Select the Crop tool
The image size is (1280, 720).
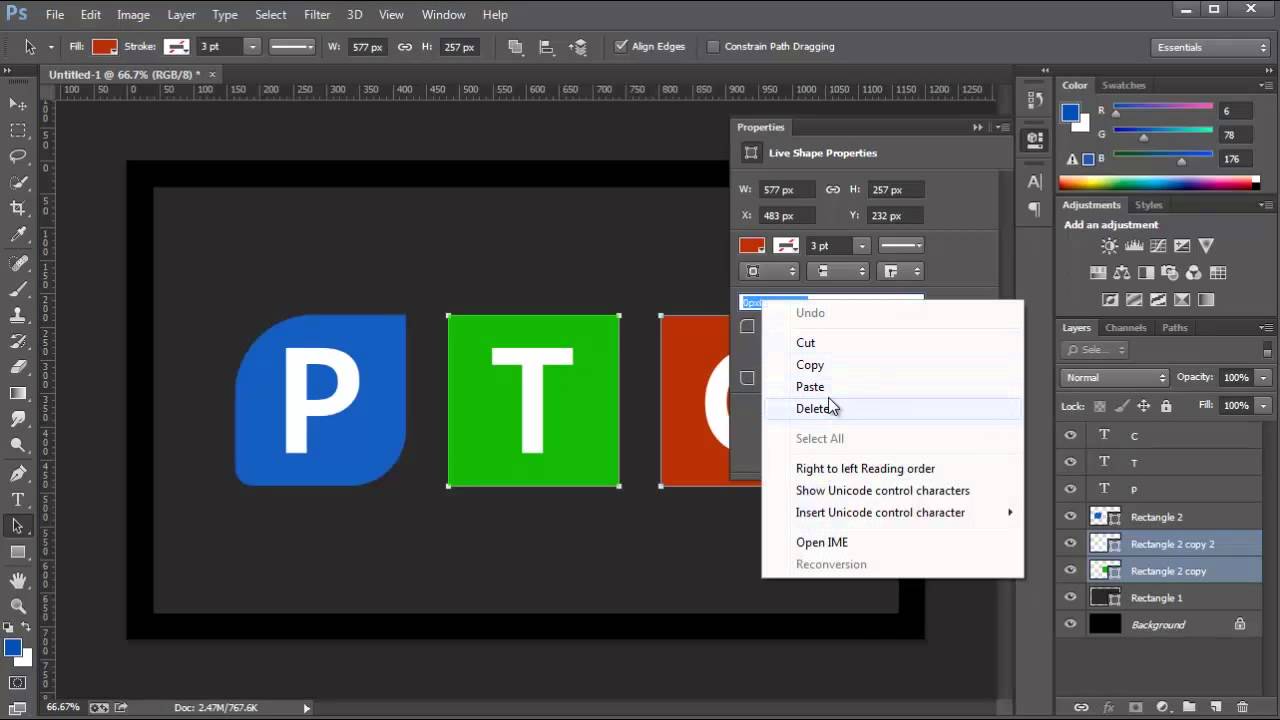[x=18, y=208]
